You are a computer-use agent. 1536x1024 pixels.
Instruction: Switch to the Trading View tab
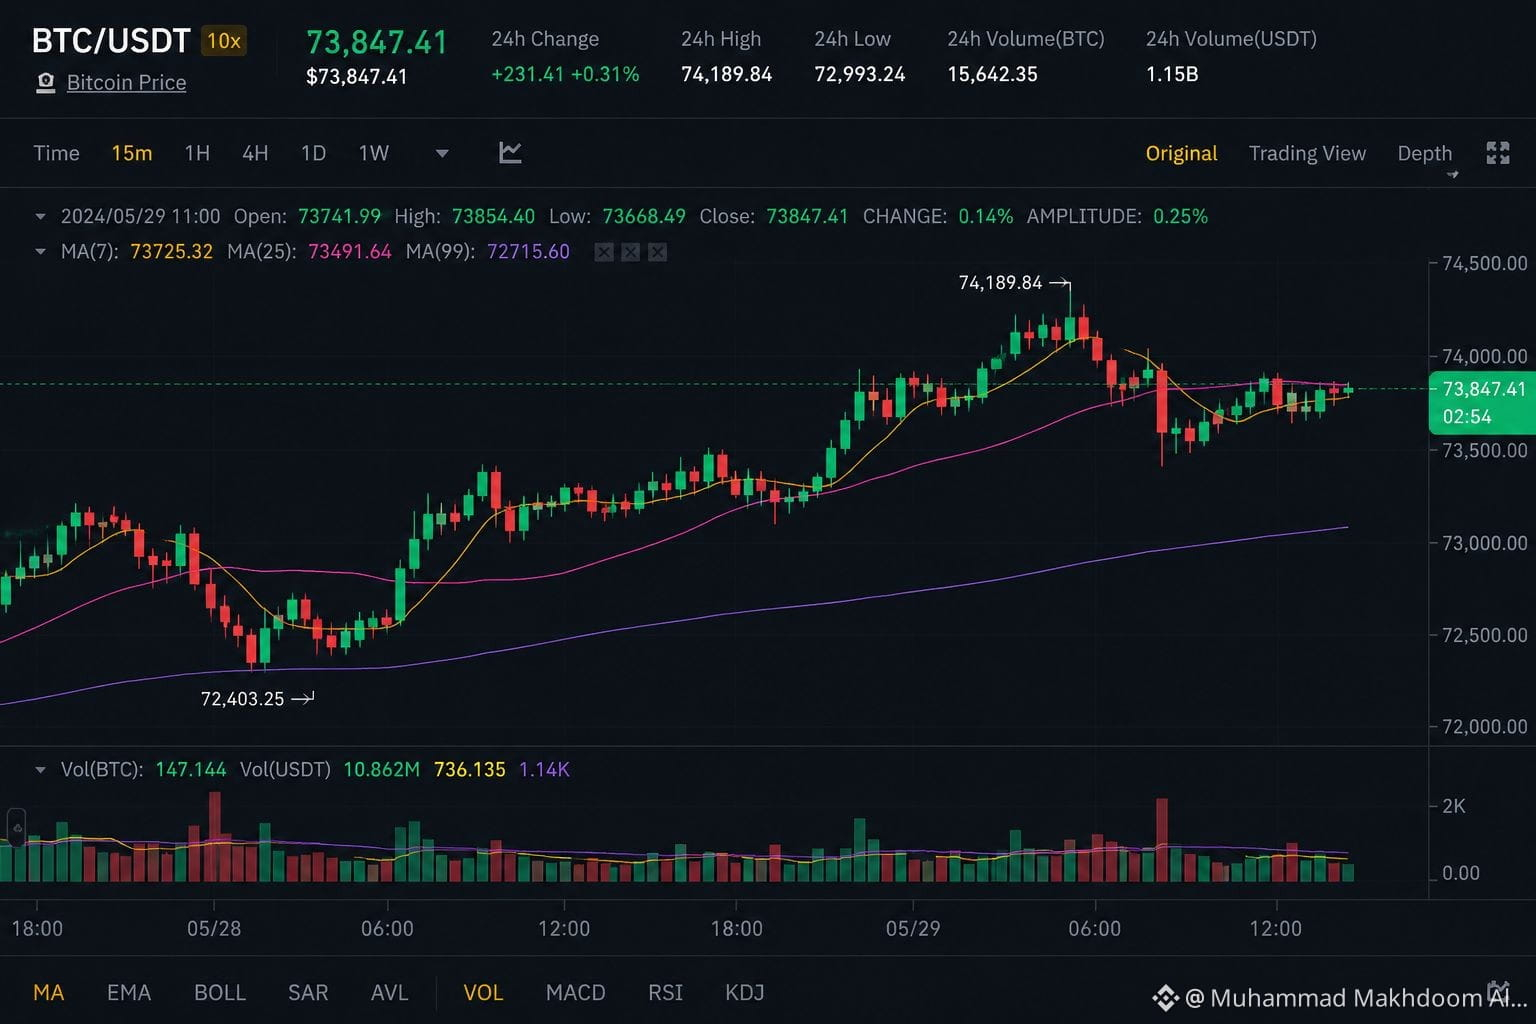pyautogui.click(x=1307, y=153)
